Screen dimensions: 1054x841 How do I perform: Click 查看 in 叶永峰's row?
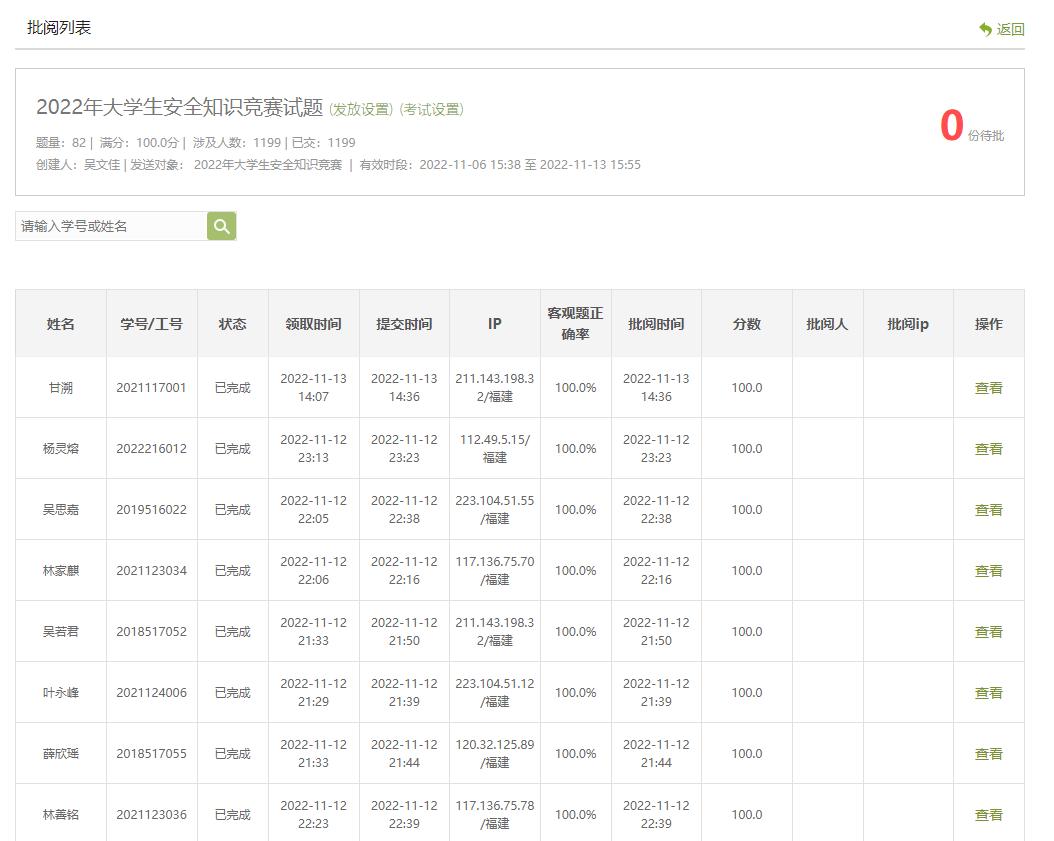(988, 692)
